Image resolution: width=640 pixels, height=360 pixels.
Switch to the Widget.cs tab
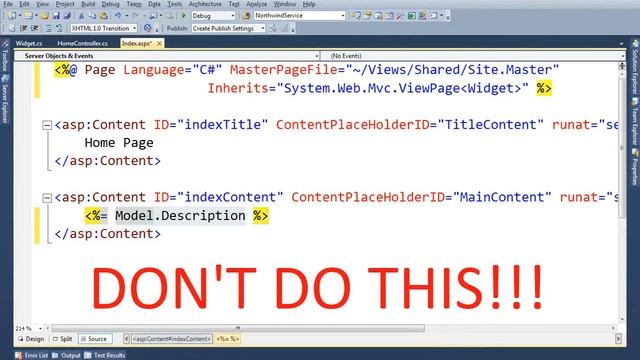point(29,43)
